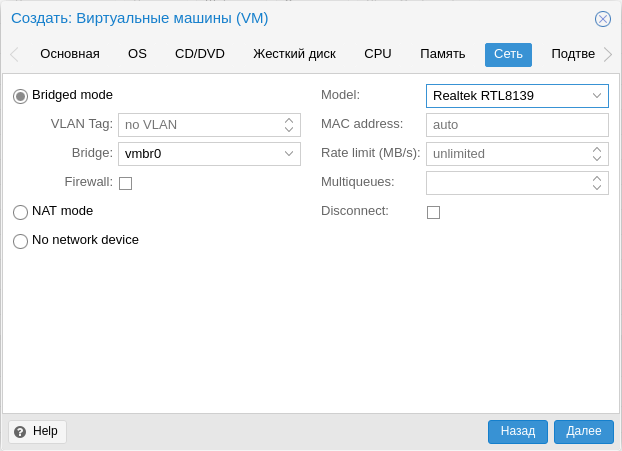The image size is (622, 451).
Task: Switch to the Жесткий диск tab
Action: click(294, 54)
